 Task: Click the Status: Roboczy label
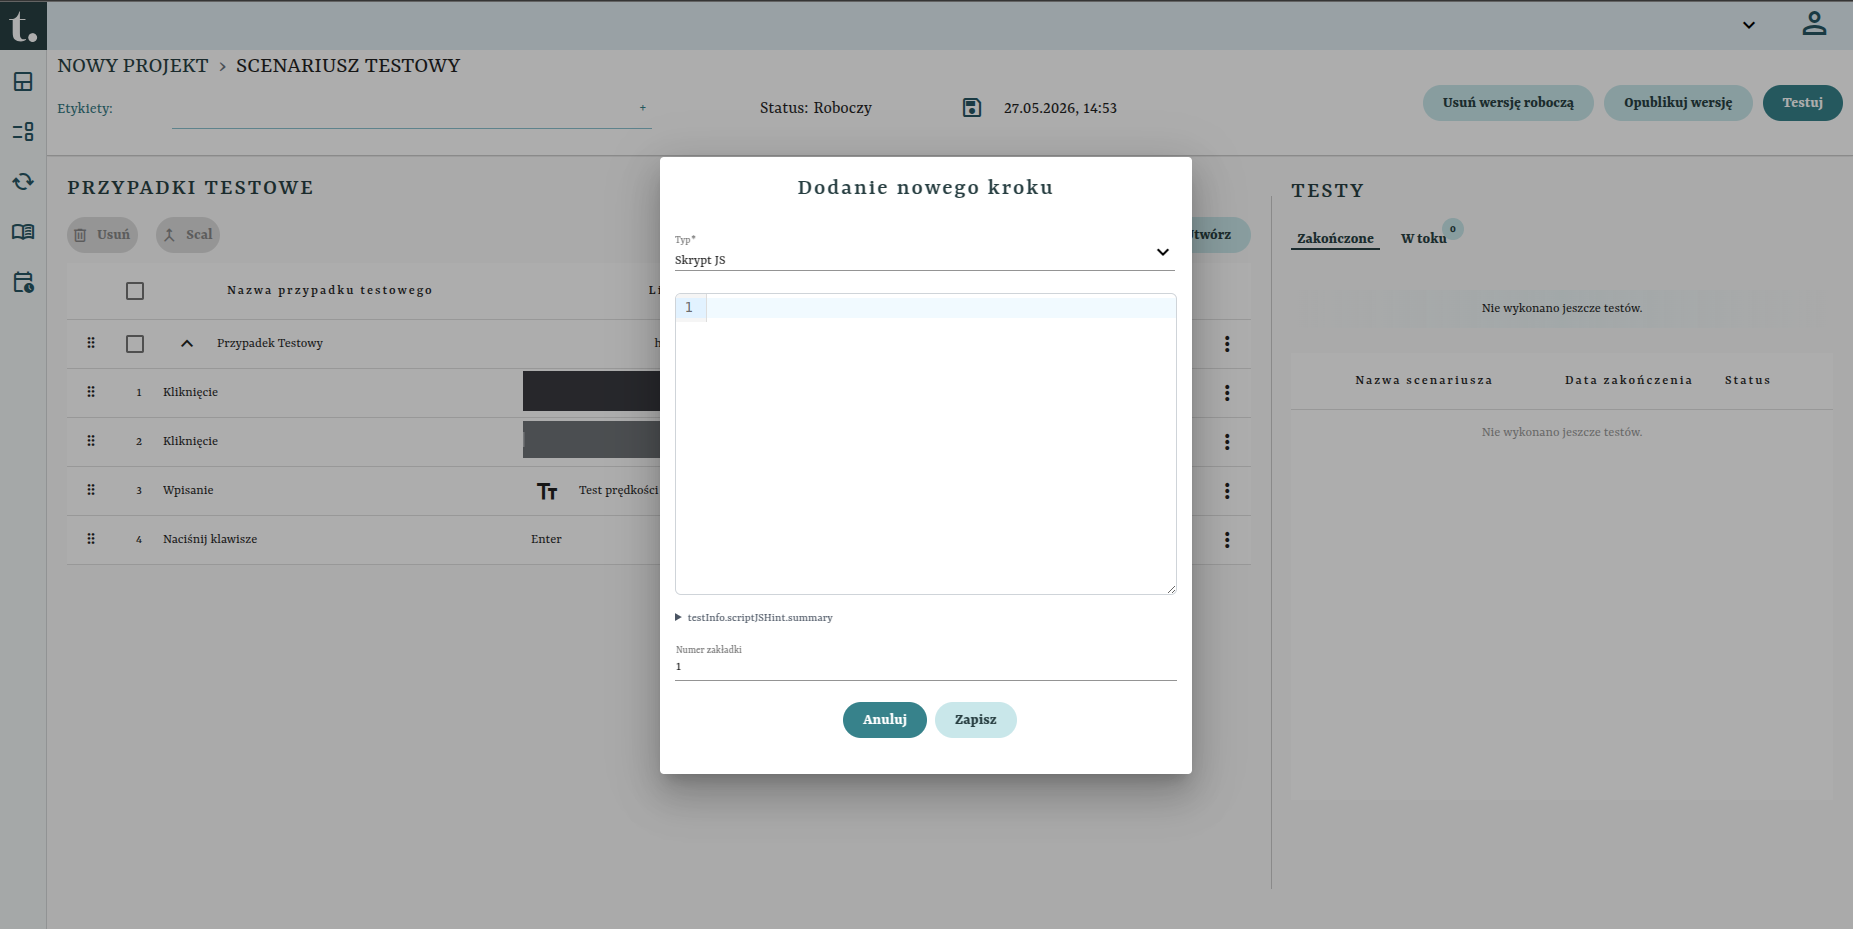(x=816, y=108)
